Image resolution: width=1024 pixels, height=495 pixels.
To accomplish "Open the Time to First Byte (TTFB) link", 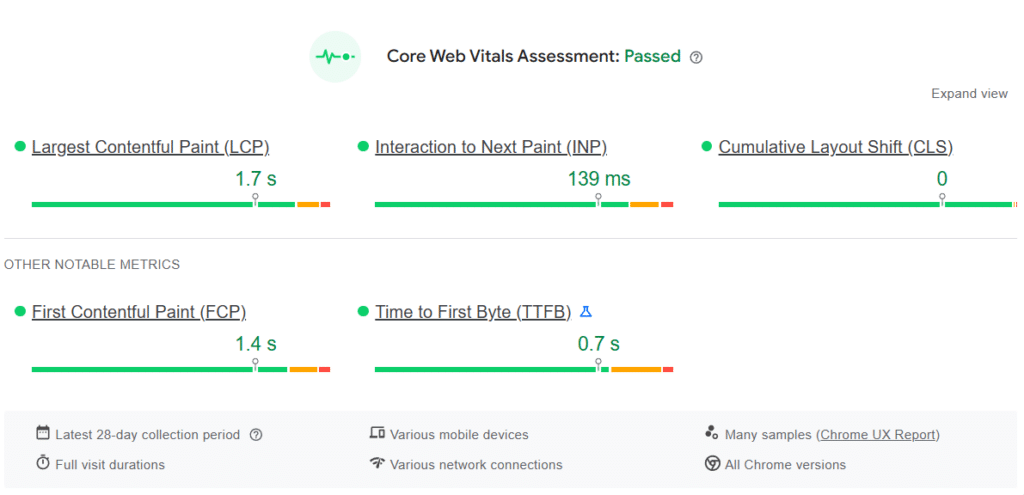I will pyautogui.click(x=473, y=312).
